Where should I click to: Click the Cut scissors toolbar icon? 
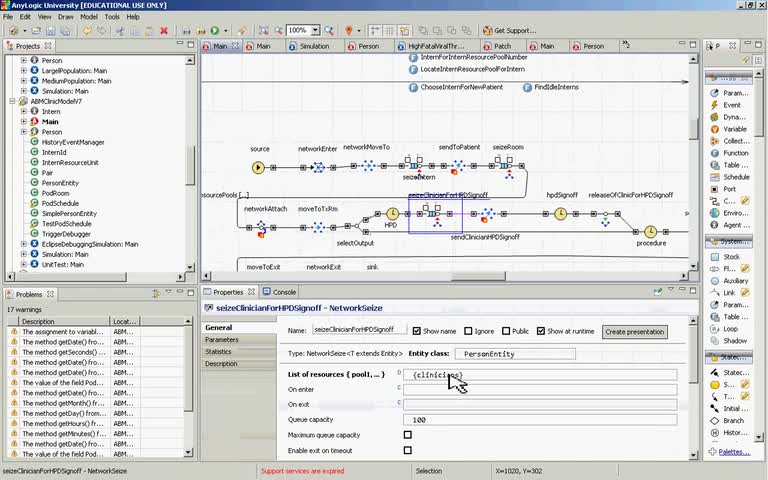click(119, 30)
